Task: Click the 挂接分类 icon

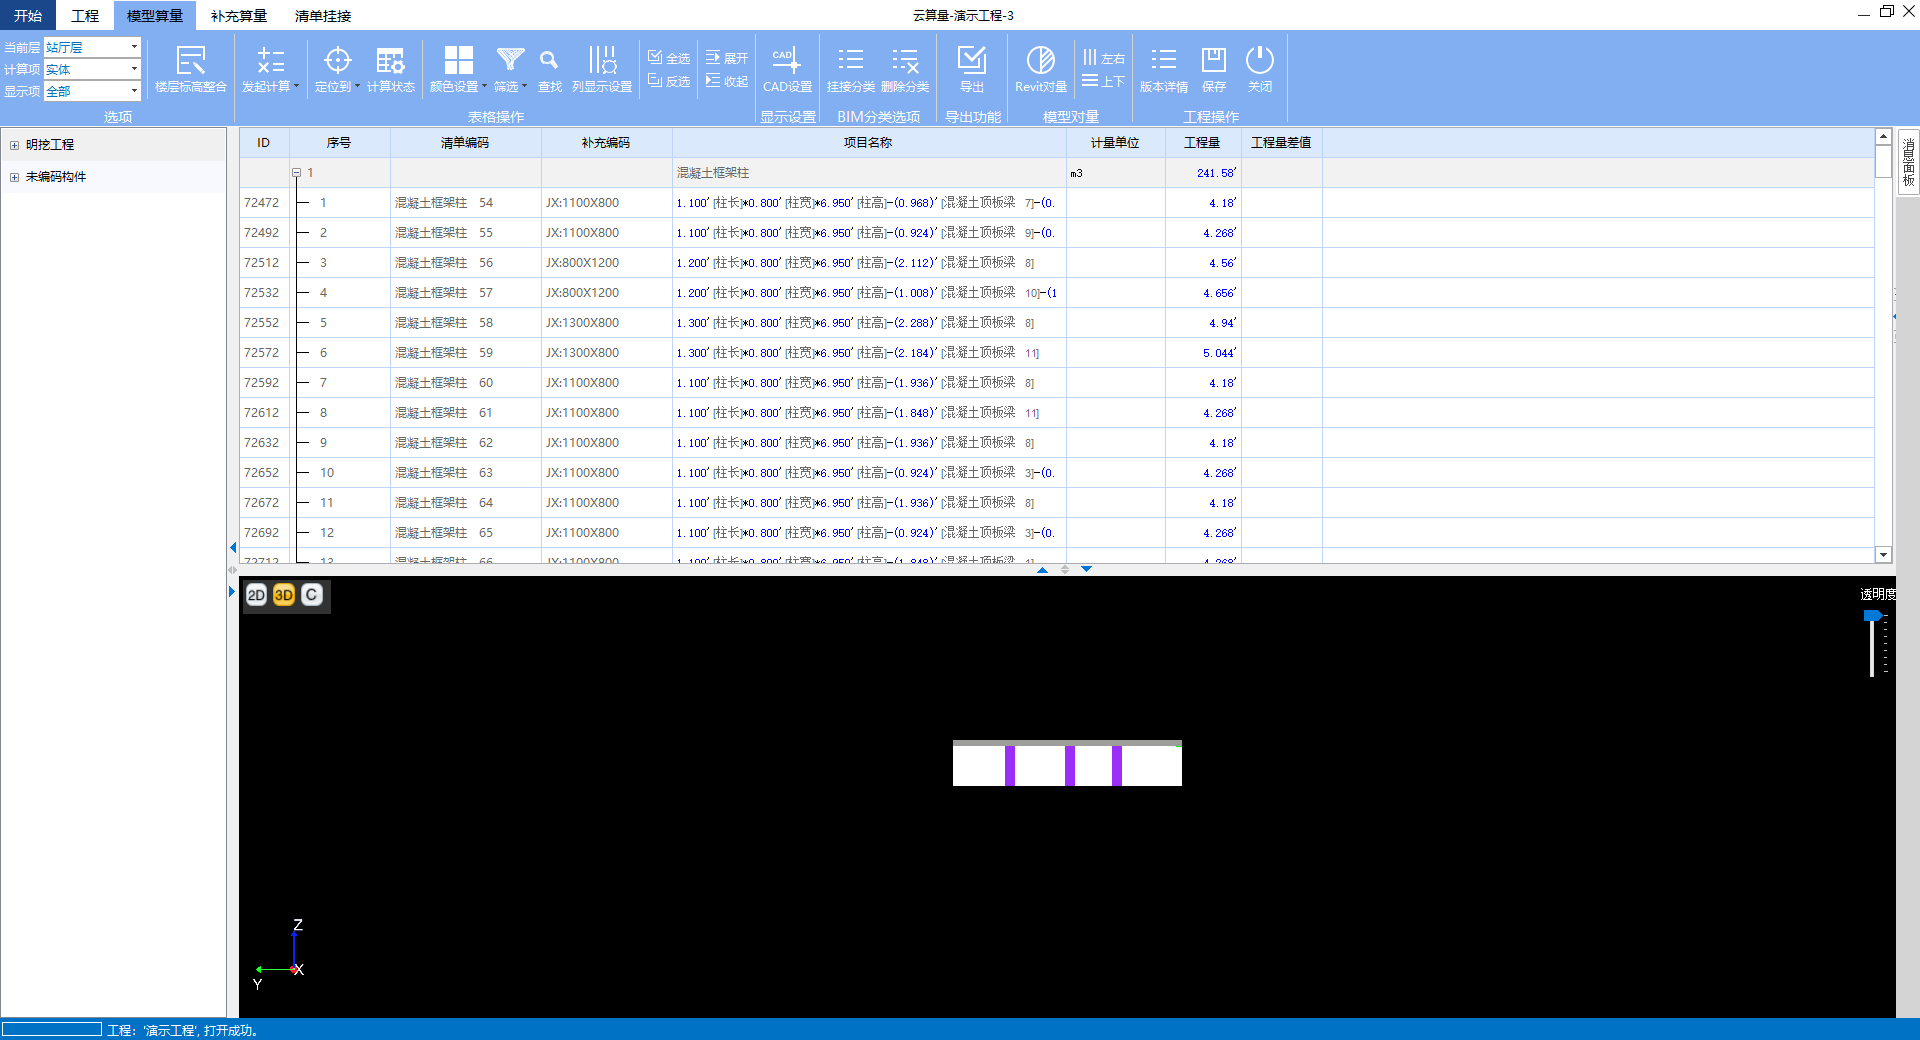Action: 850,62
